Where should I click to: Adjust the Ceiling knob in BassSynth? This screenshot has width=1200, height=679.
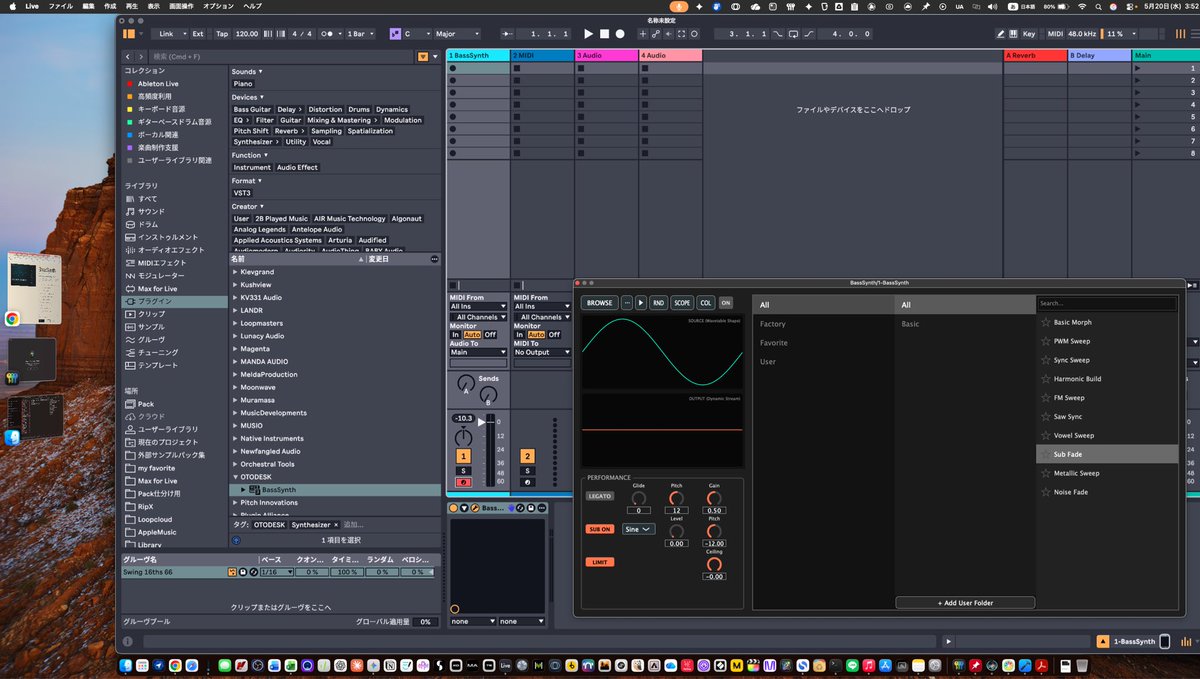tap(714, 563)
